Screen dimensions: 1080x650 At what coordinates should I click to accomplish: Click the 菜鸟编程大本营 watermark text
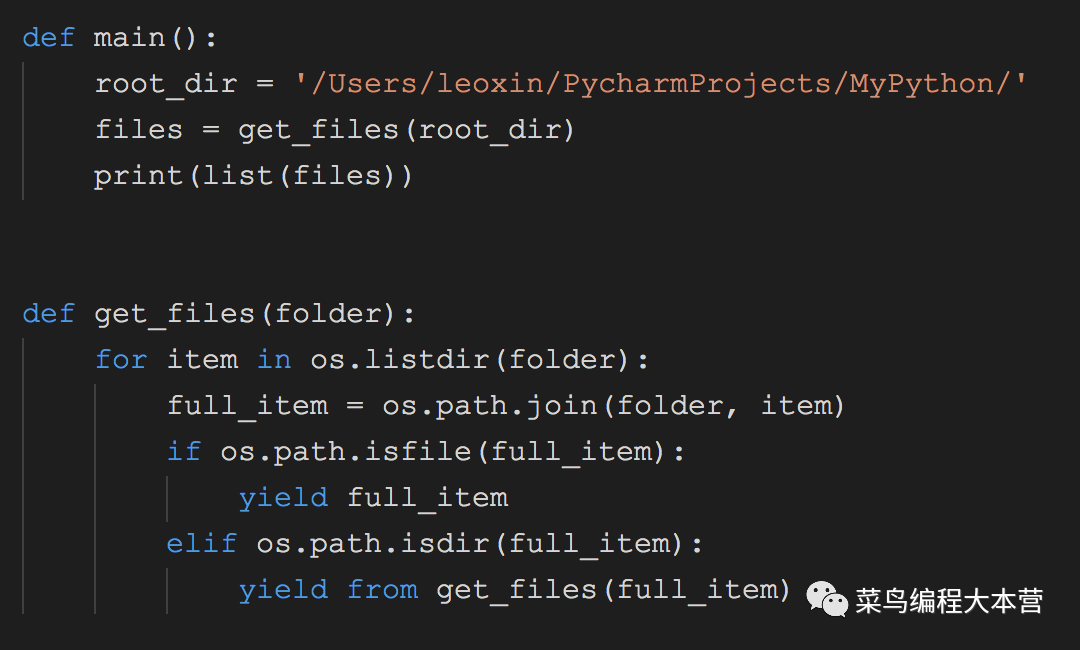949,601
